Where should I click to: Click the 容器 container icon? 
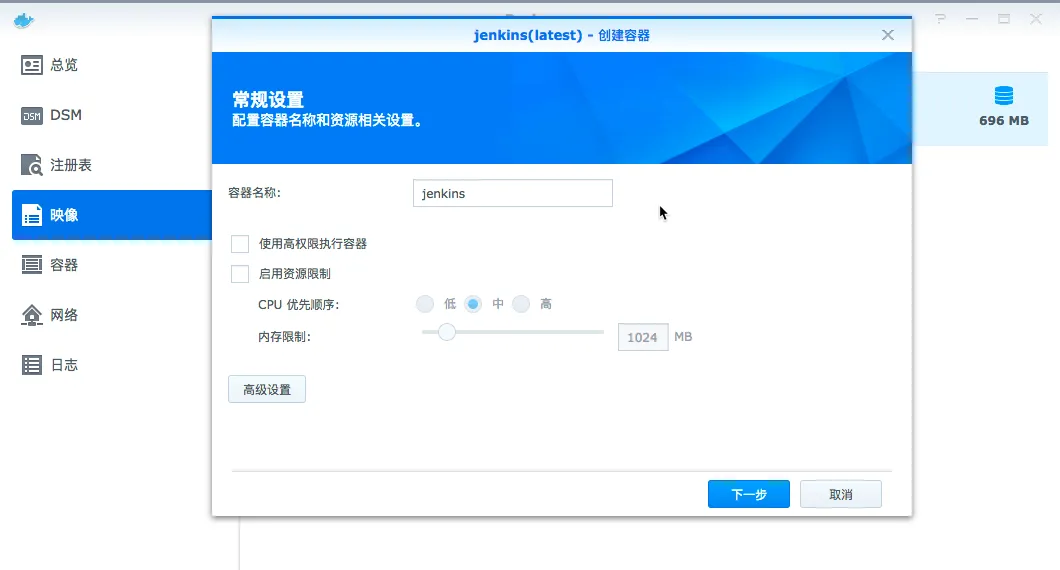[x=32, y=265]
